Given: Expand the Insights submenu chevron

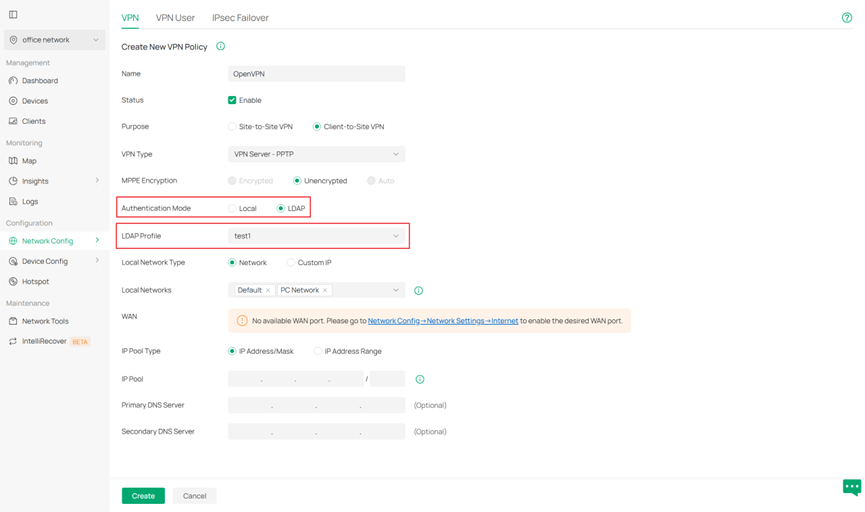Looking at the screenshot, I should 97,180.
